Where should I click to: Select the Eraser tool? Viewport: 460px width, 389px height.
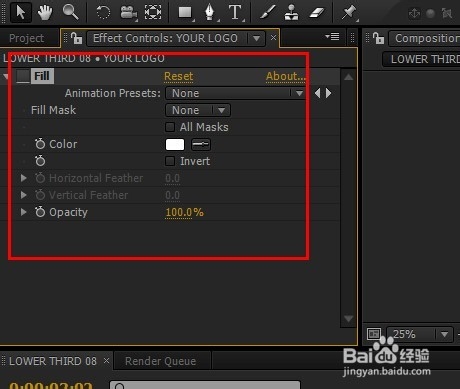click(x=316, y=13)
